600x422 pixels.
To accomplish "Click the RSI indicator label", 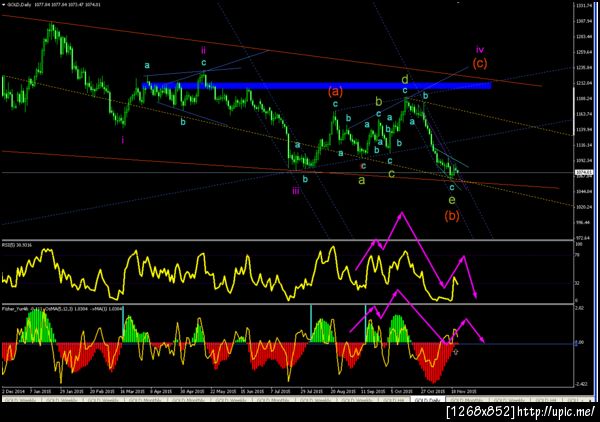I will coord(18,244).
